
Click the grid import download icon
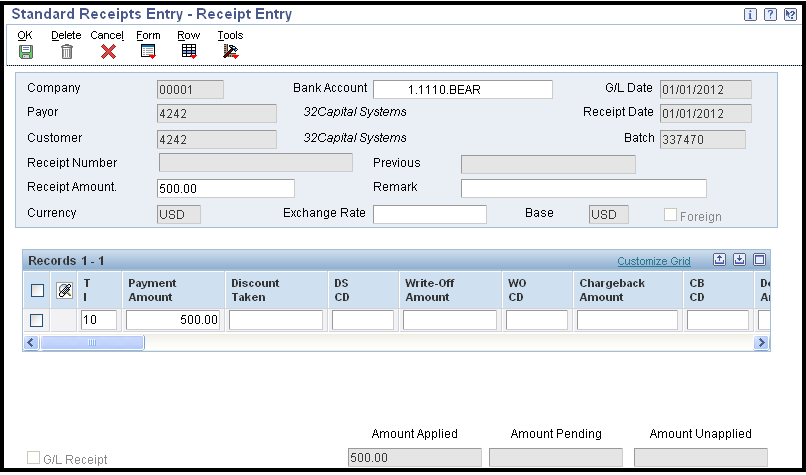(739, 260)
